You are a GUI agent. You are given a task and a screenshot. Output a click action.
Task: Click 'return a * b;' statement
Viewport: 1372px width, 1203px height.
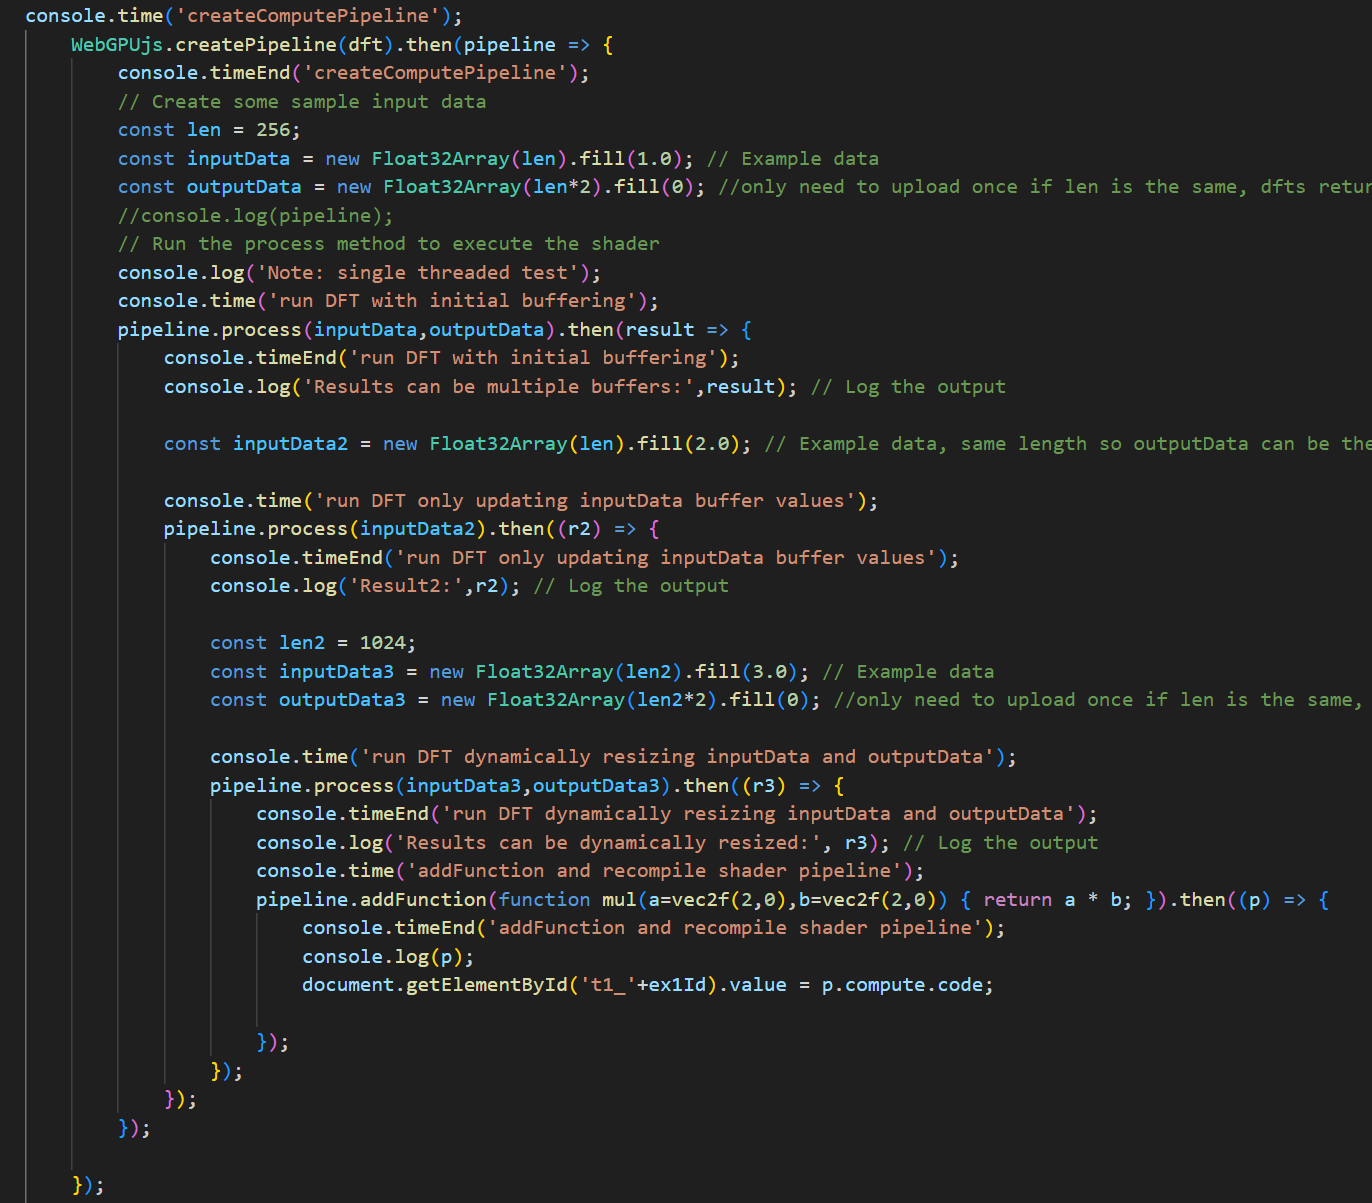click(1058, 900)
